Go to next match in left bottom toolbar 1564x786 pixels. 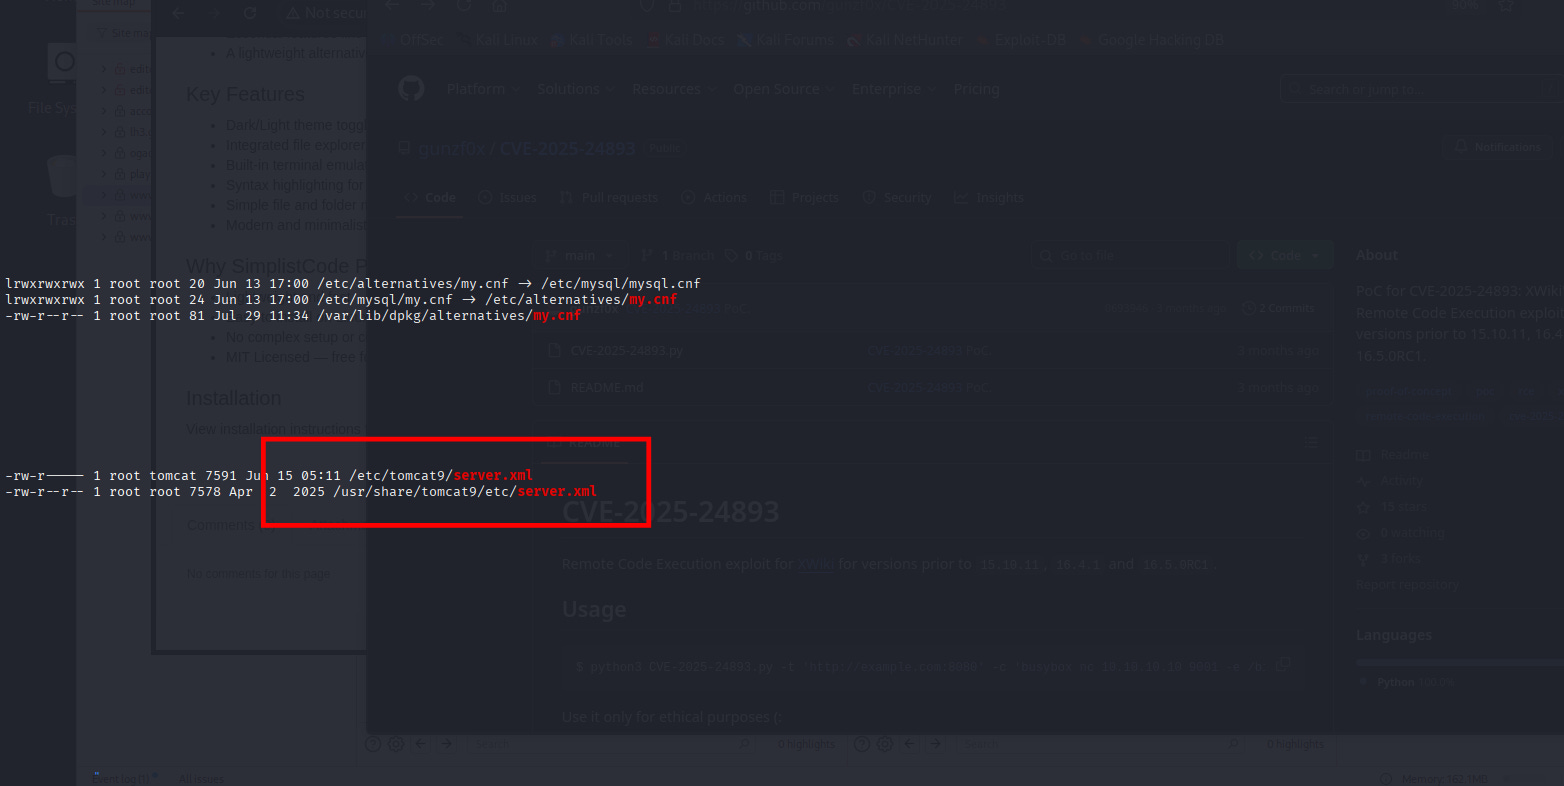[x=446, y=744]
